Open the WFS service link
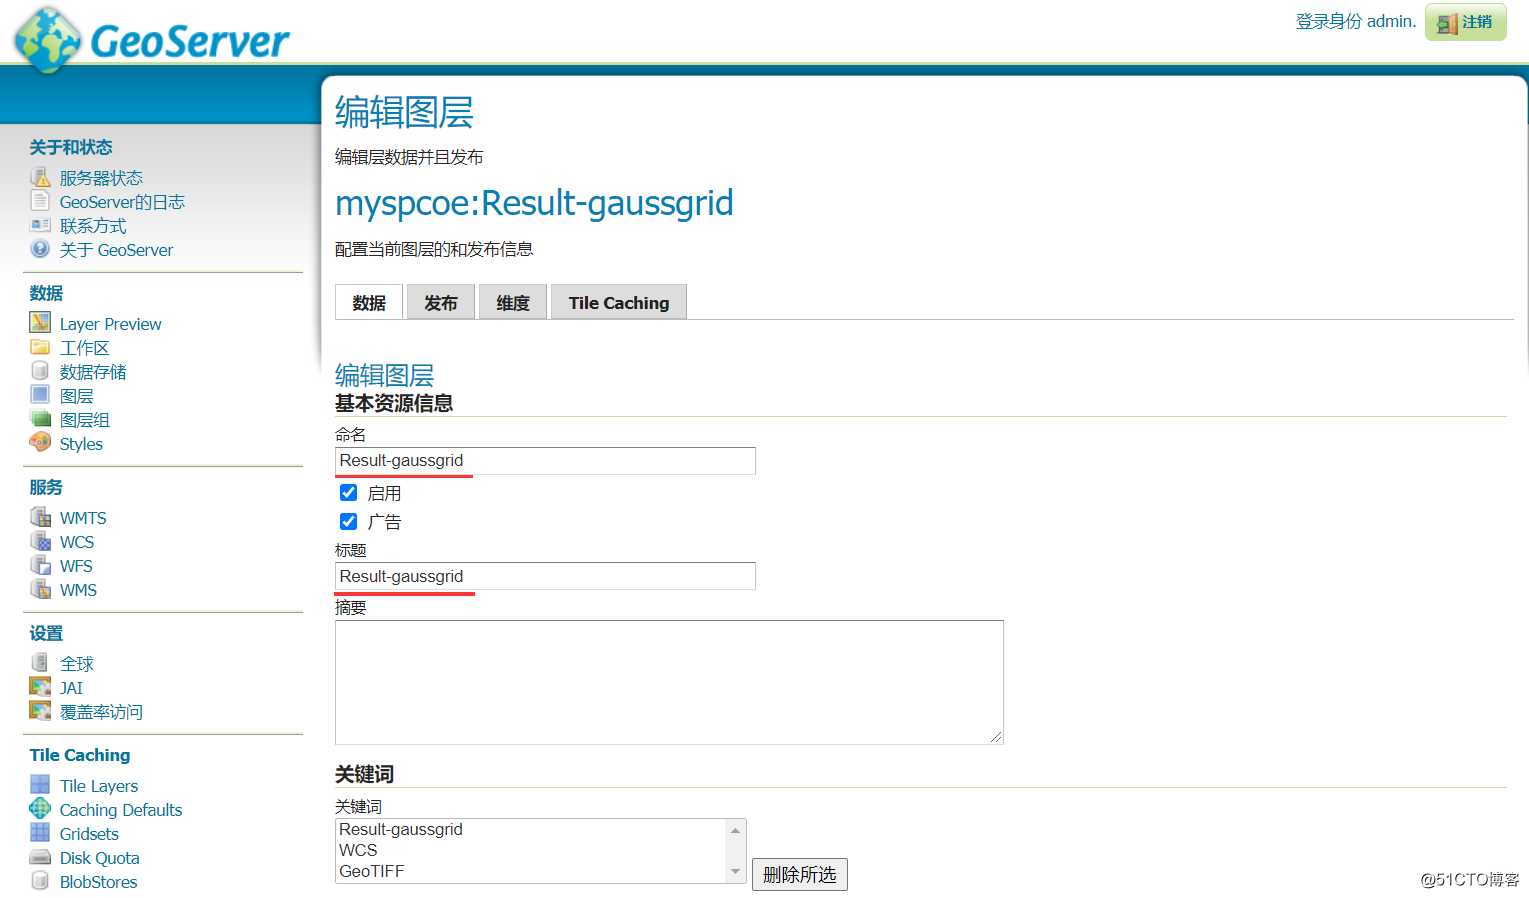Image resolution: width=1529 pixels, height=898 pixels. (76, 566)
